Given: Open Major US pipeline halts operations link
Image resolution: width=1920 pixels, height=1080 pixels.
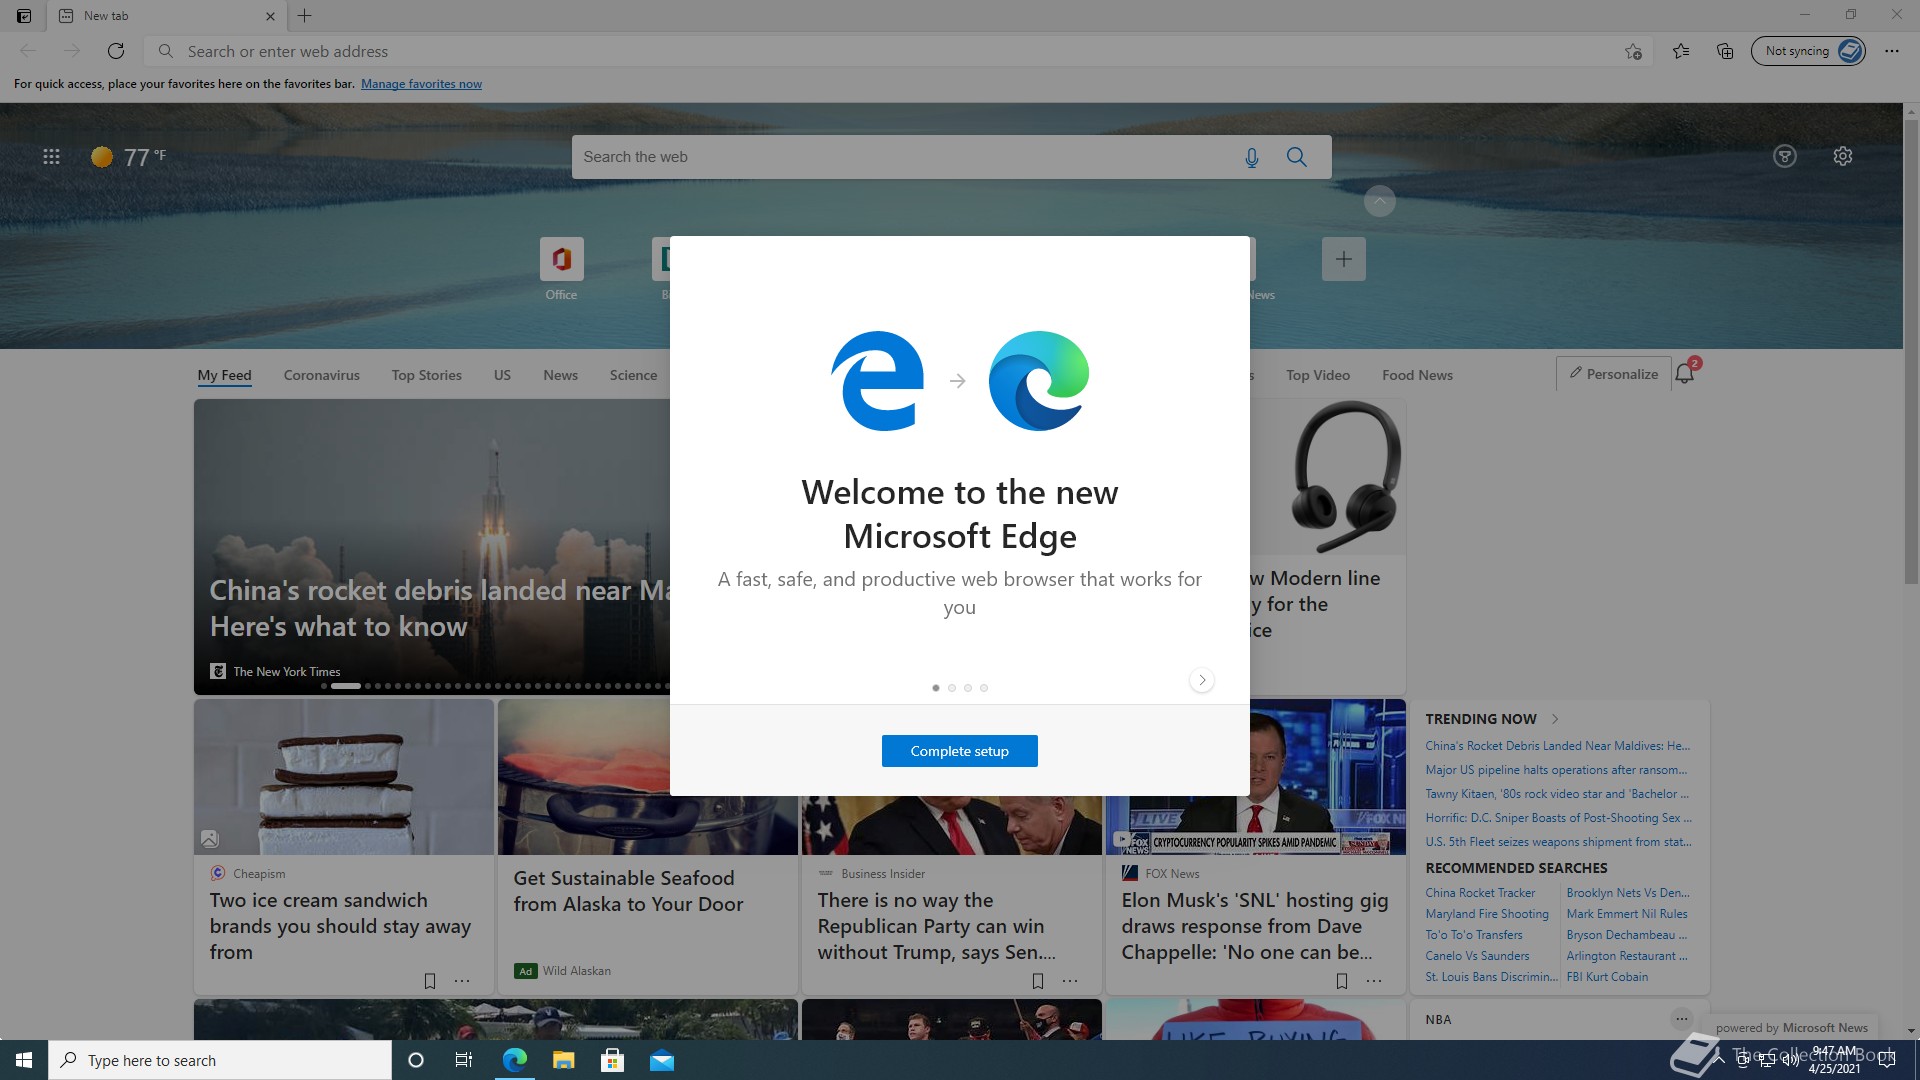Looking at the screenshot, I should pos(1556,770).
